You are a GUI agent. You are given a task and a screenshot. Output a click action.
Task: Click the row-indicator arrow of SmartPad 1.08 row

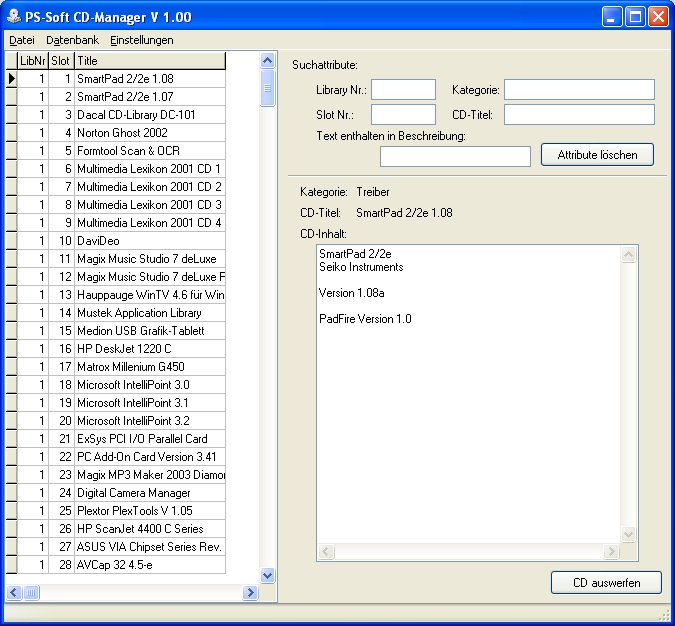[x=12, y=79]
